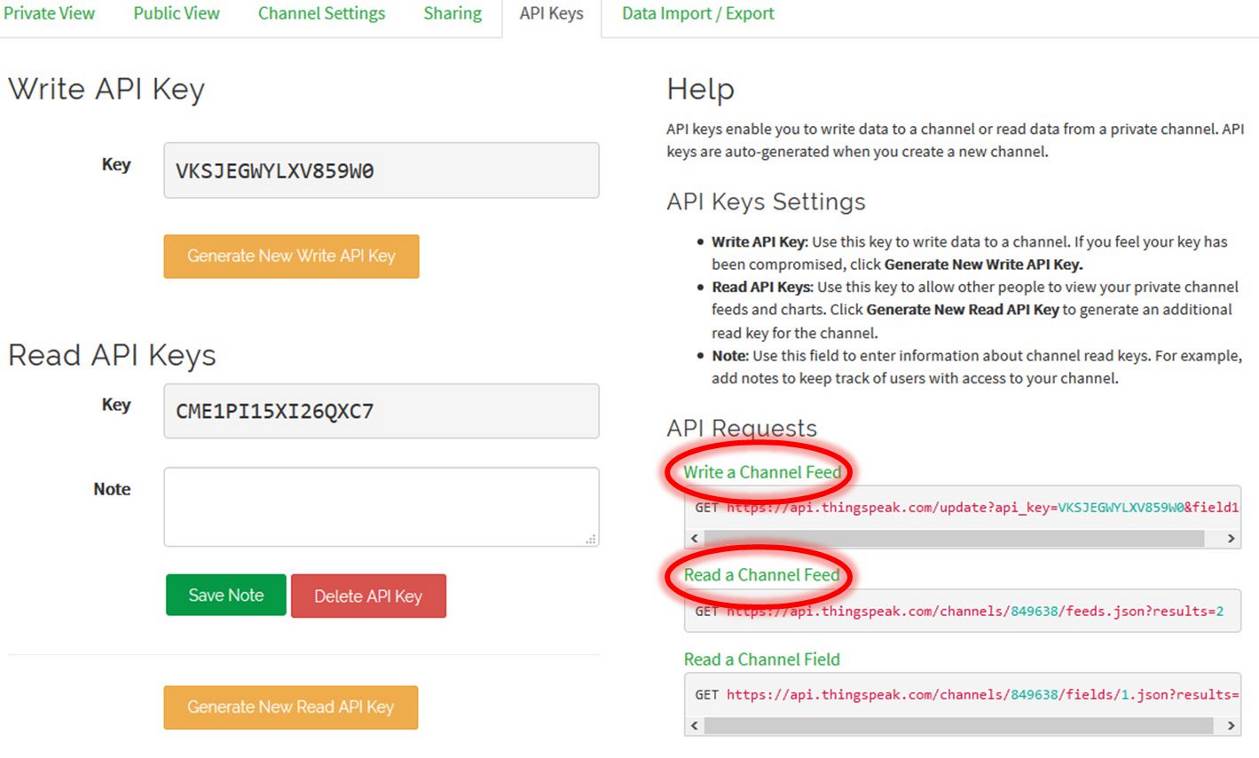Click right scroll arrow under Read Channel Field URL

1231,725
